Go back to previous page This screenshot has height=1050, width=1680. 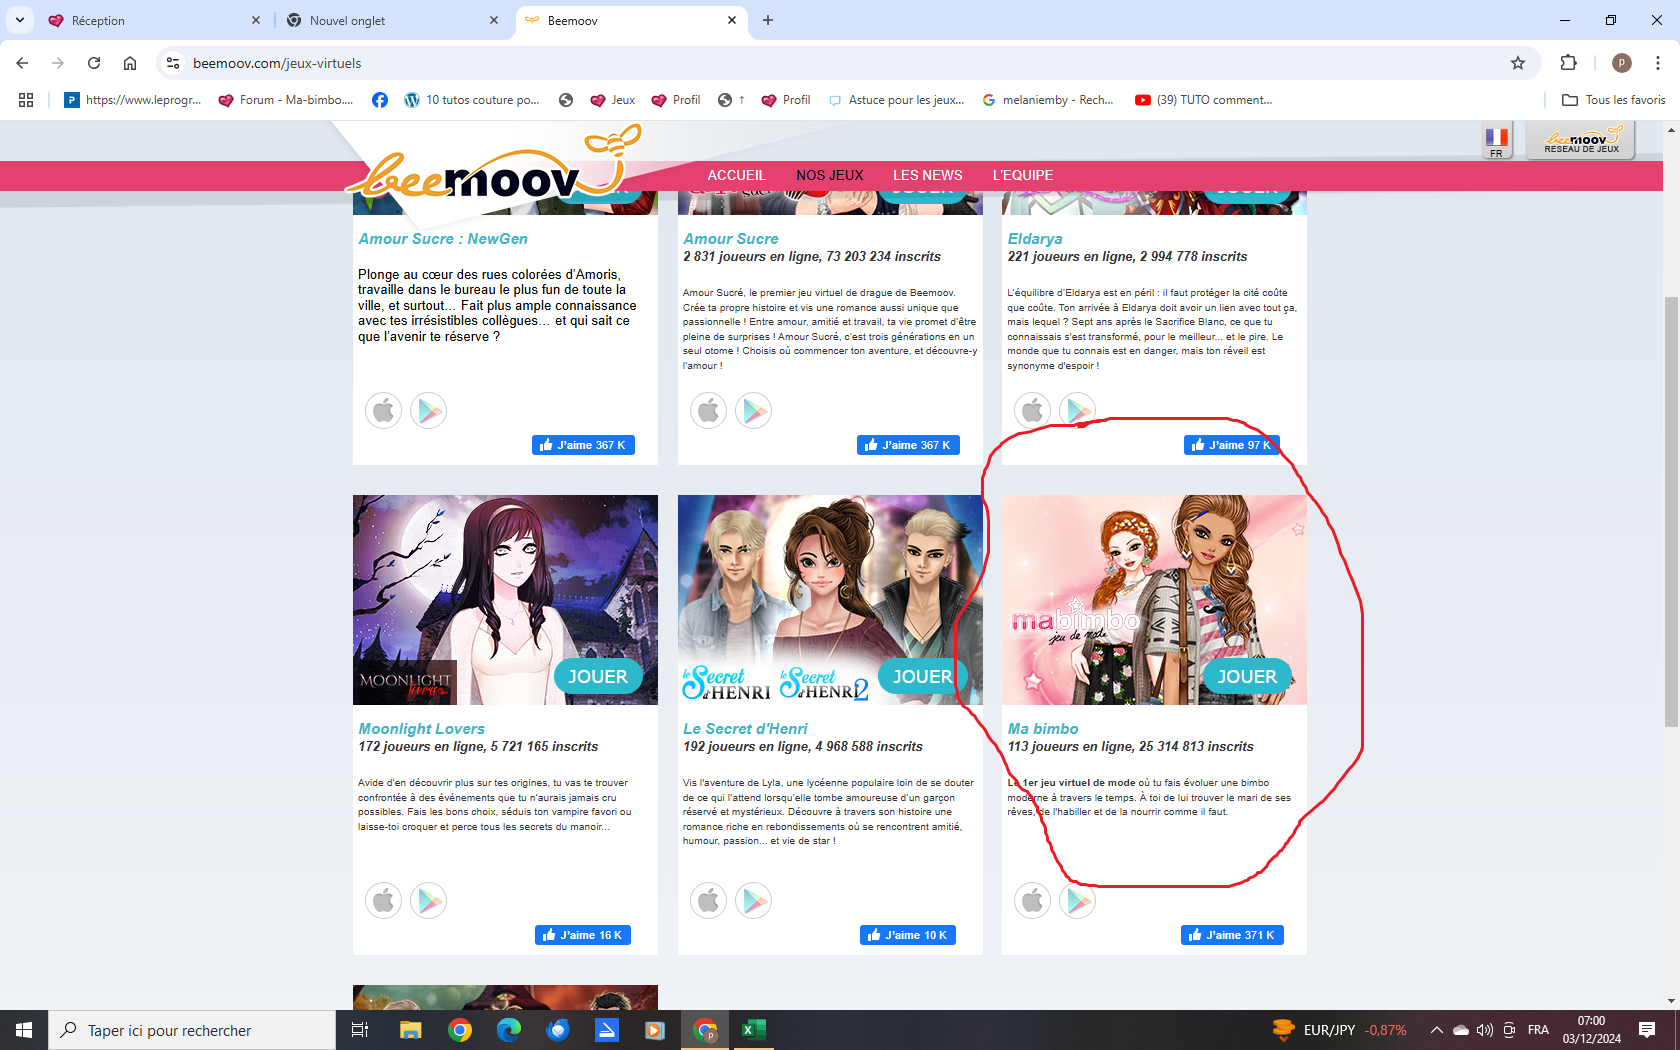(x=22, y=63)
